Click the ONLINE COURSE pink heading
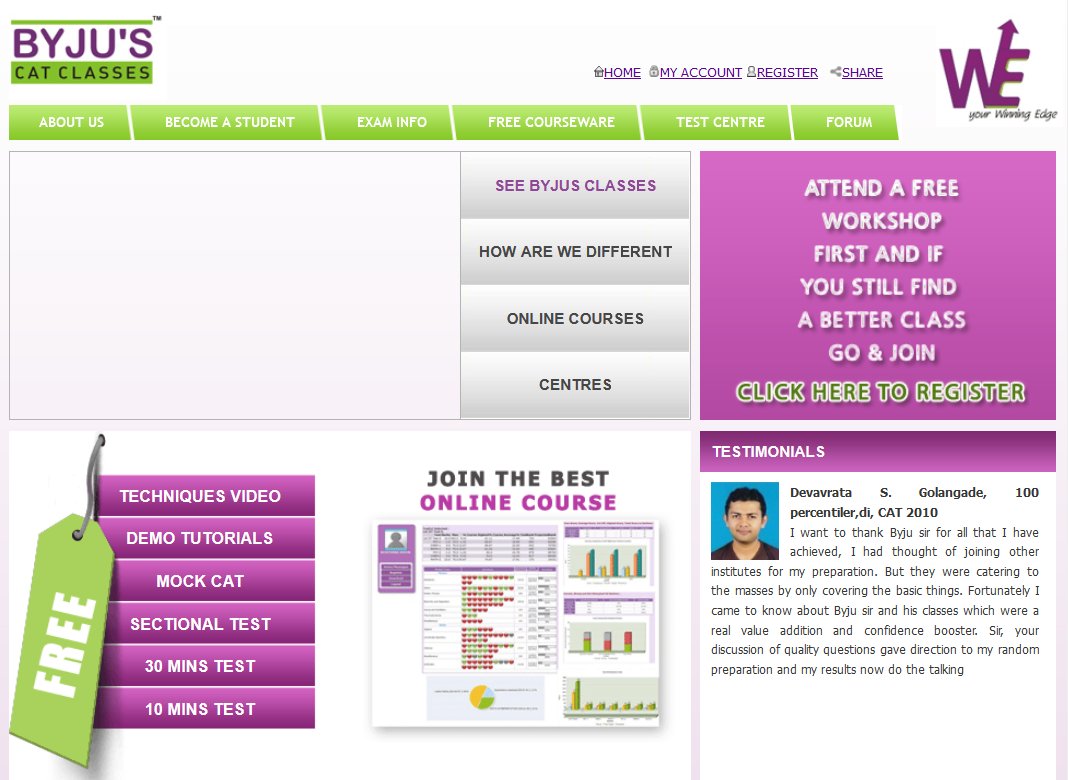This screenshot has height=780, width=1068. (518, 503)
